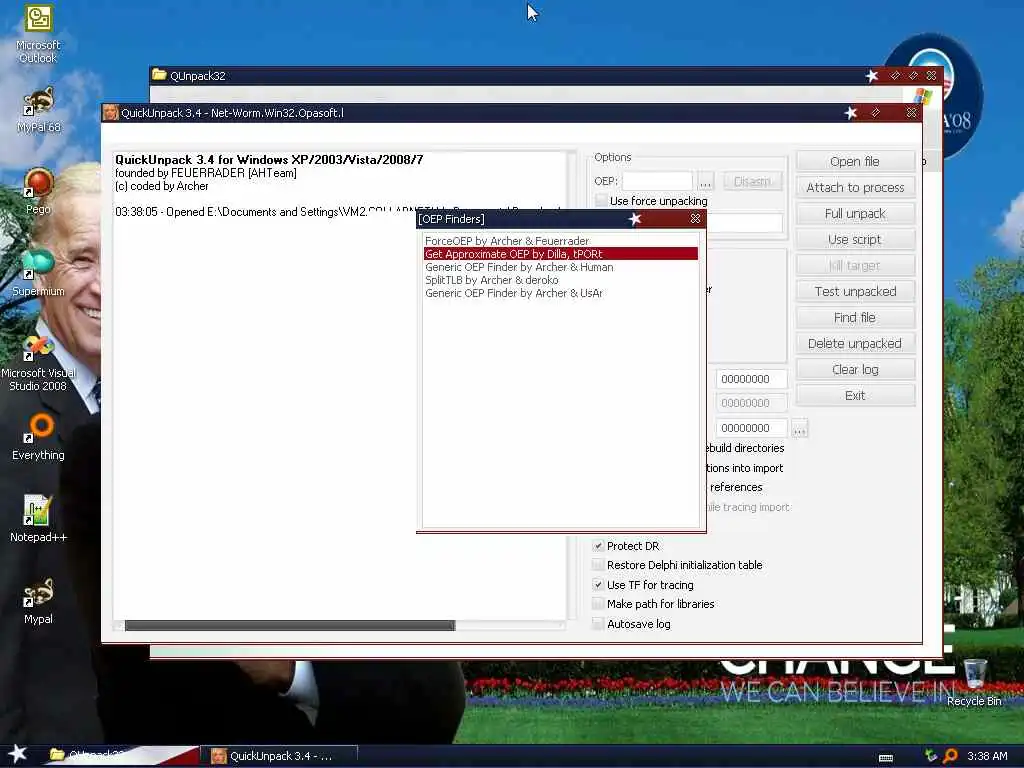Enable Restore Delphi initialization table
This screenshot has width=1024, height=768.
pyautogui.click(x=598, y=565)
